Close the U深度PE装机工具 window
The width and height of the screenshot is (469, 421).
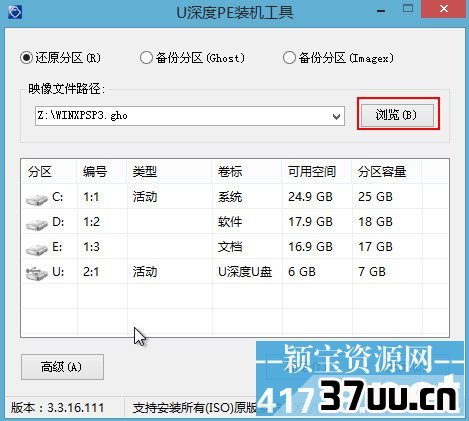[444, 9]
